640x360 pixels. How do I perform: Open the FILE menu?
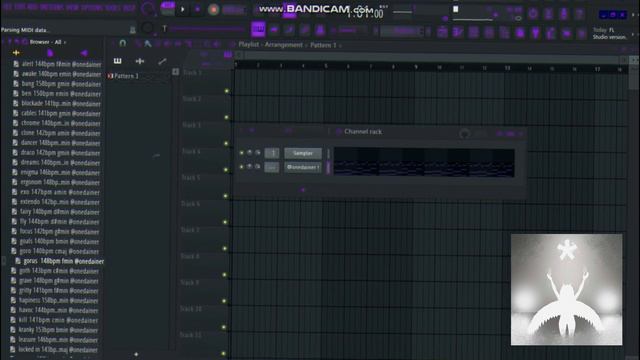pos(8,7)
